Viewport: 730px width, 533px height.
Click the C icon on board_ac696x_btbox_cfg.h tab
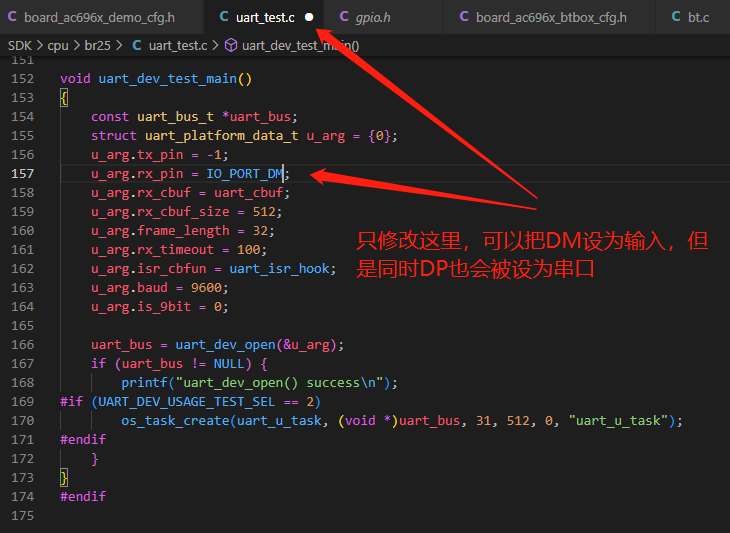click(x=464, y=17)
